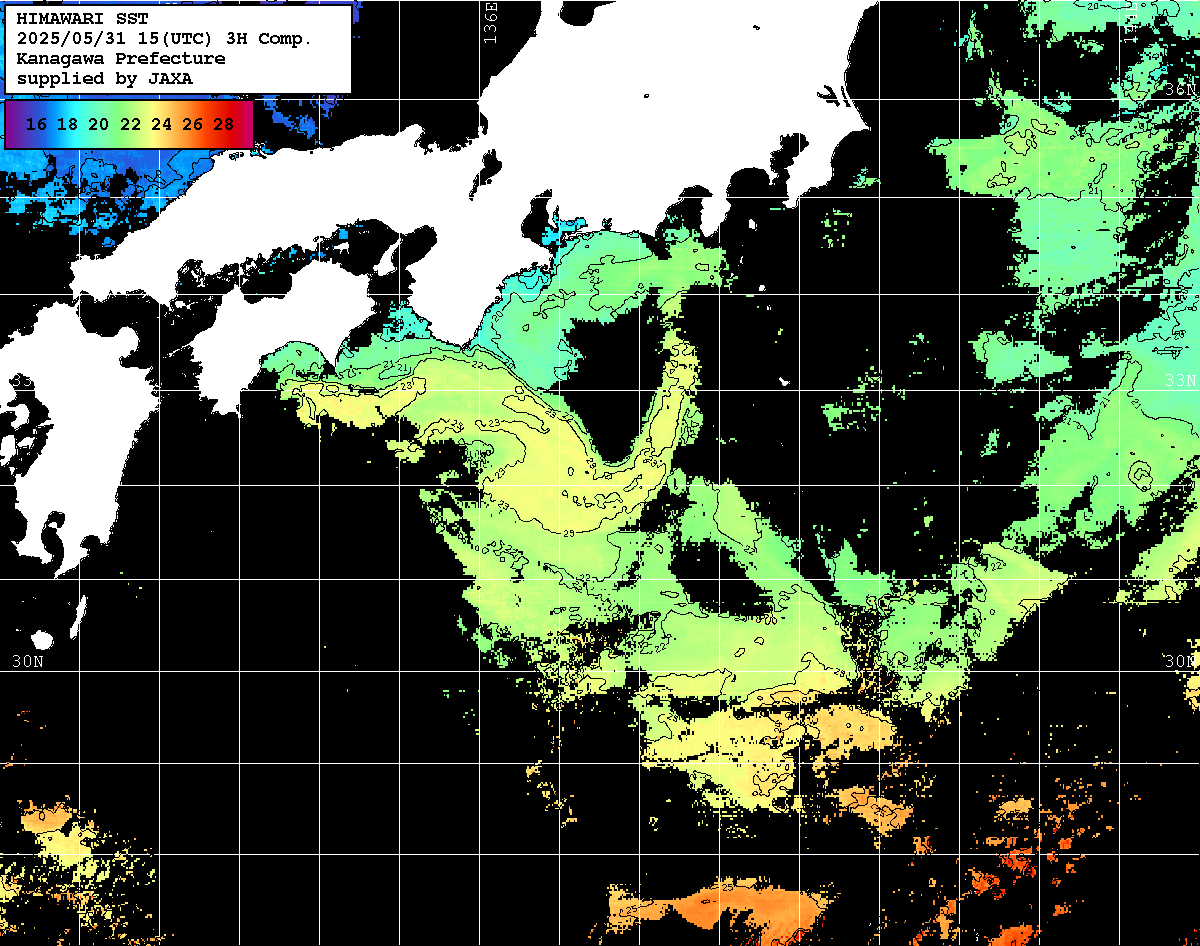1200x946 pixels.
Task: Click the 136E longitude label
Action: coord(489,25)
